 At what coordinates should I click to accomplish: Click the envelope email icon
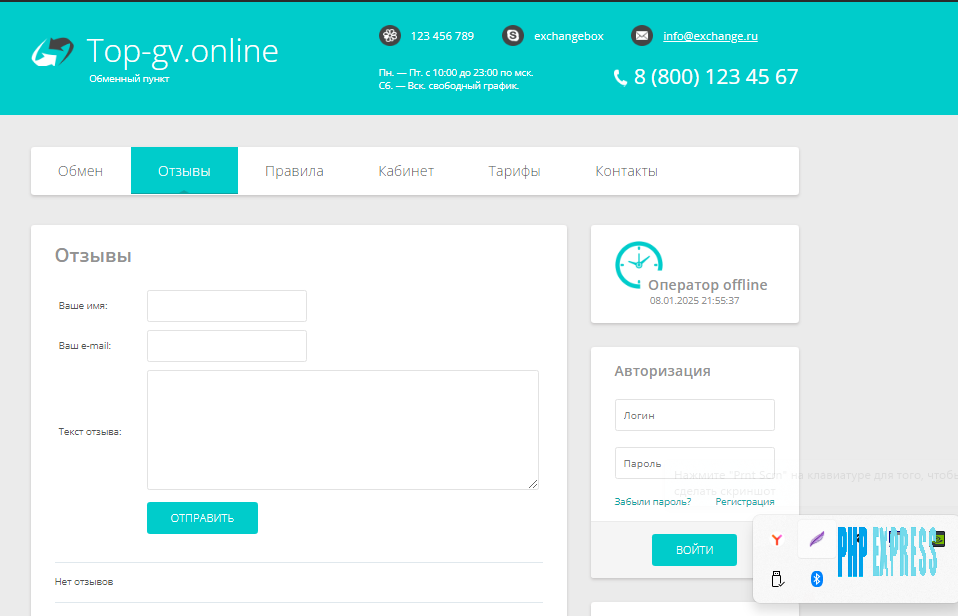(x=642, y=35)
